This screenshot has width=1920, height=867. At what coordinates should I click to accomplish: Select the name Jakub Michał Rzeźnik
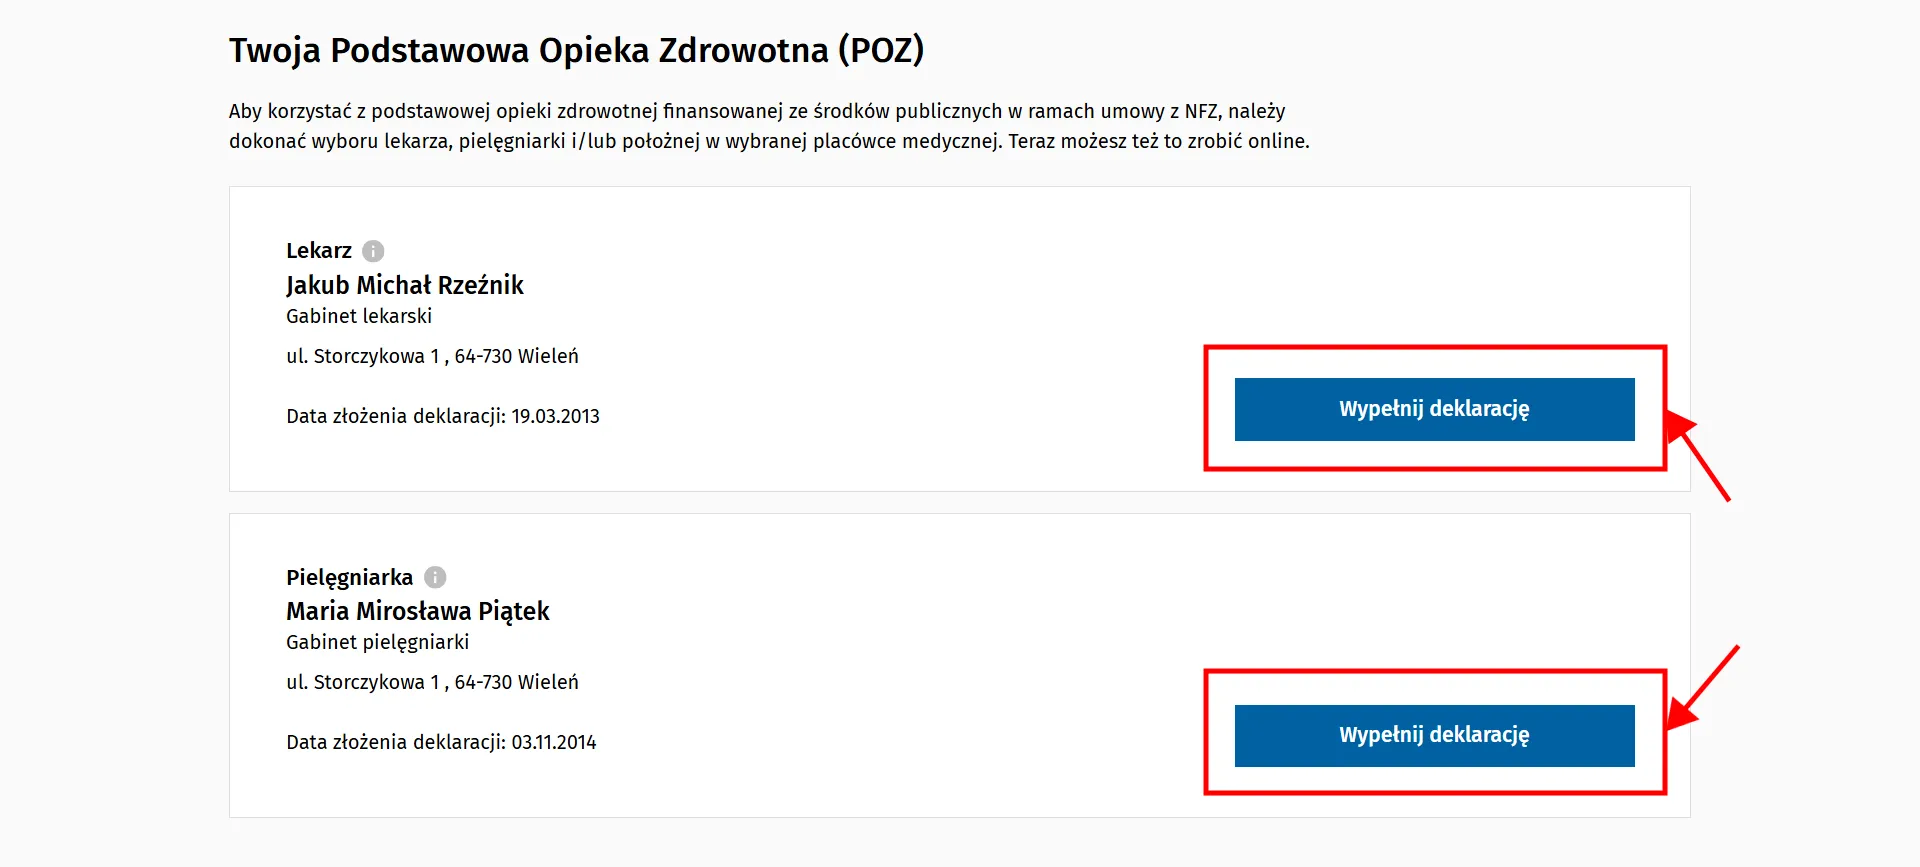(x=404, y=285)
